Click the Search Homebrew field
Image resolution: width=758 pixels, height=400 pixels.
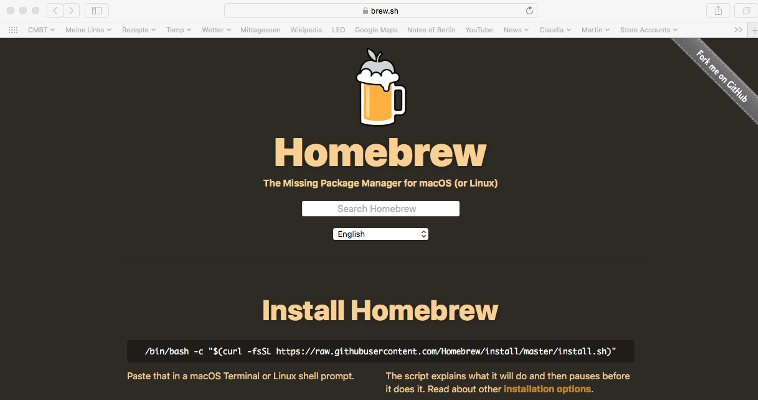pyautogui.click(x=380, y=209)
